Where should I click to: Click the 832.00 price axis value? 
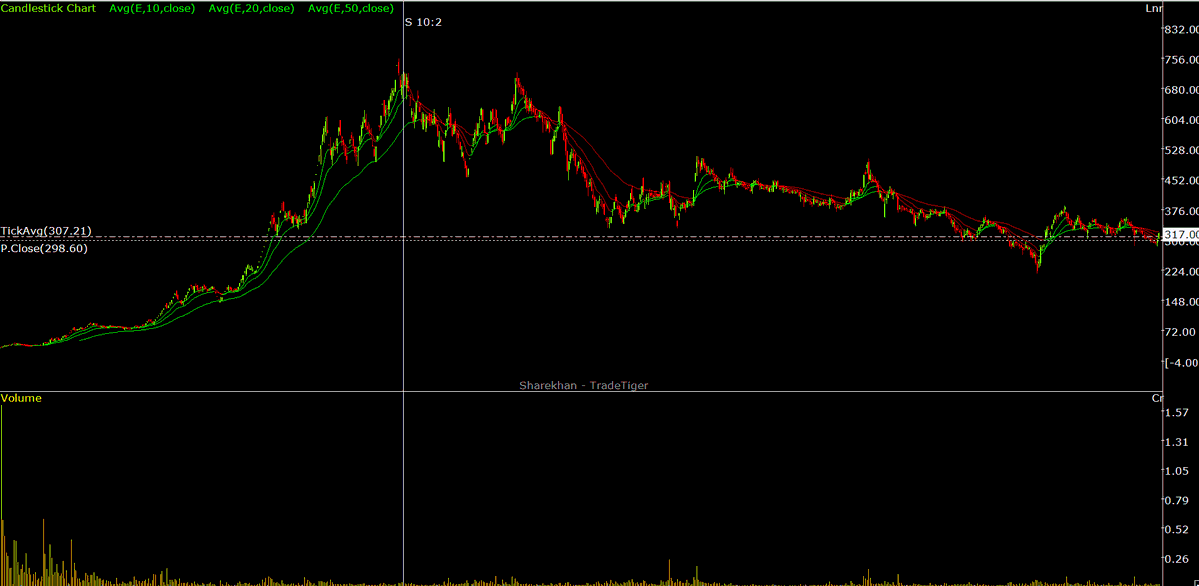click(x=1182, y=29)
